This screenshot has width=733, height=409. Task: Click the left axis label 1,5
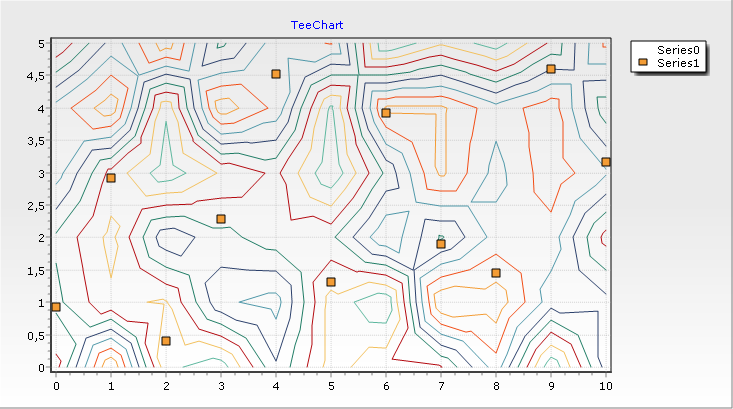[x=36, y=271]
